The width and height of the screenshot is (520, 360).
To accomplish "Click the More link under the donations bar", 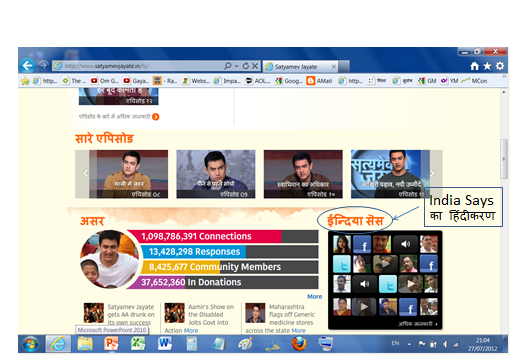I will click(x=315, y=297).
